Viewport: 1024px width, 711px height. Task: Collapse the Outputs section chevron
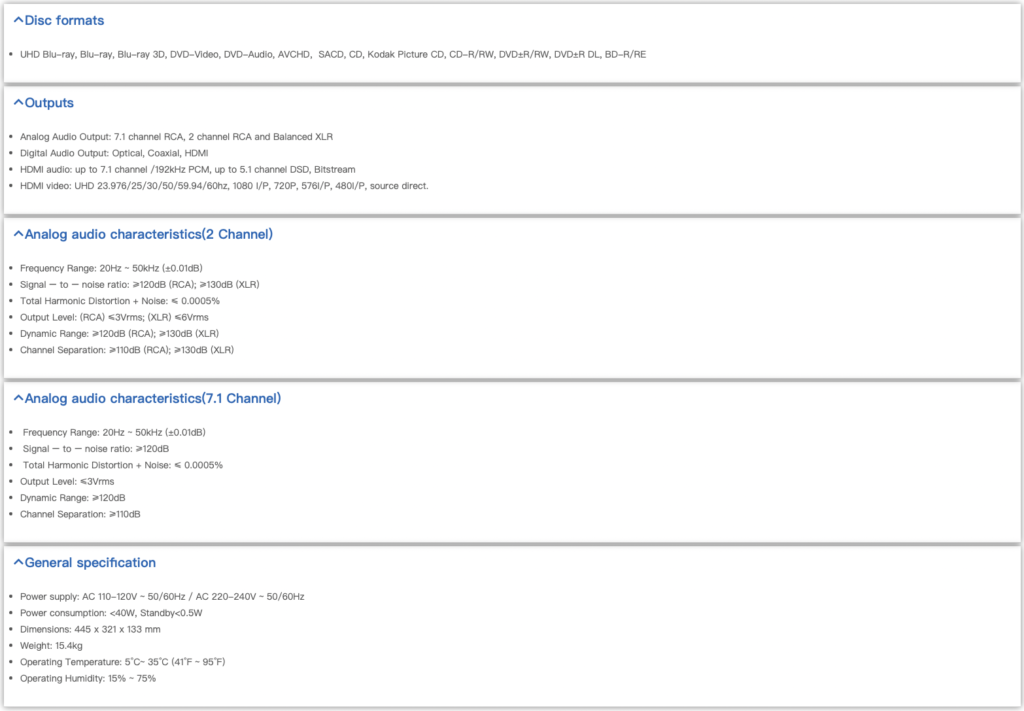pos(18,102)
